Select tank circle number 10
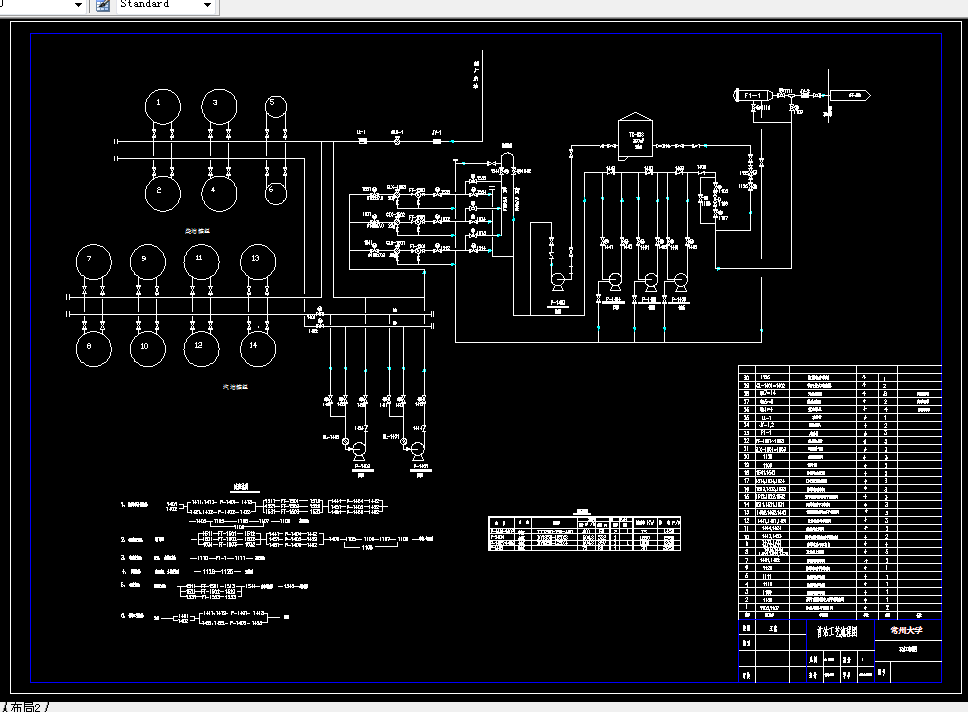968x712 pixels. 148,349
